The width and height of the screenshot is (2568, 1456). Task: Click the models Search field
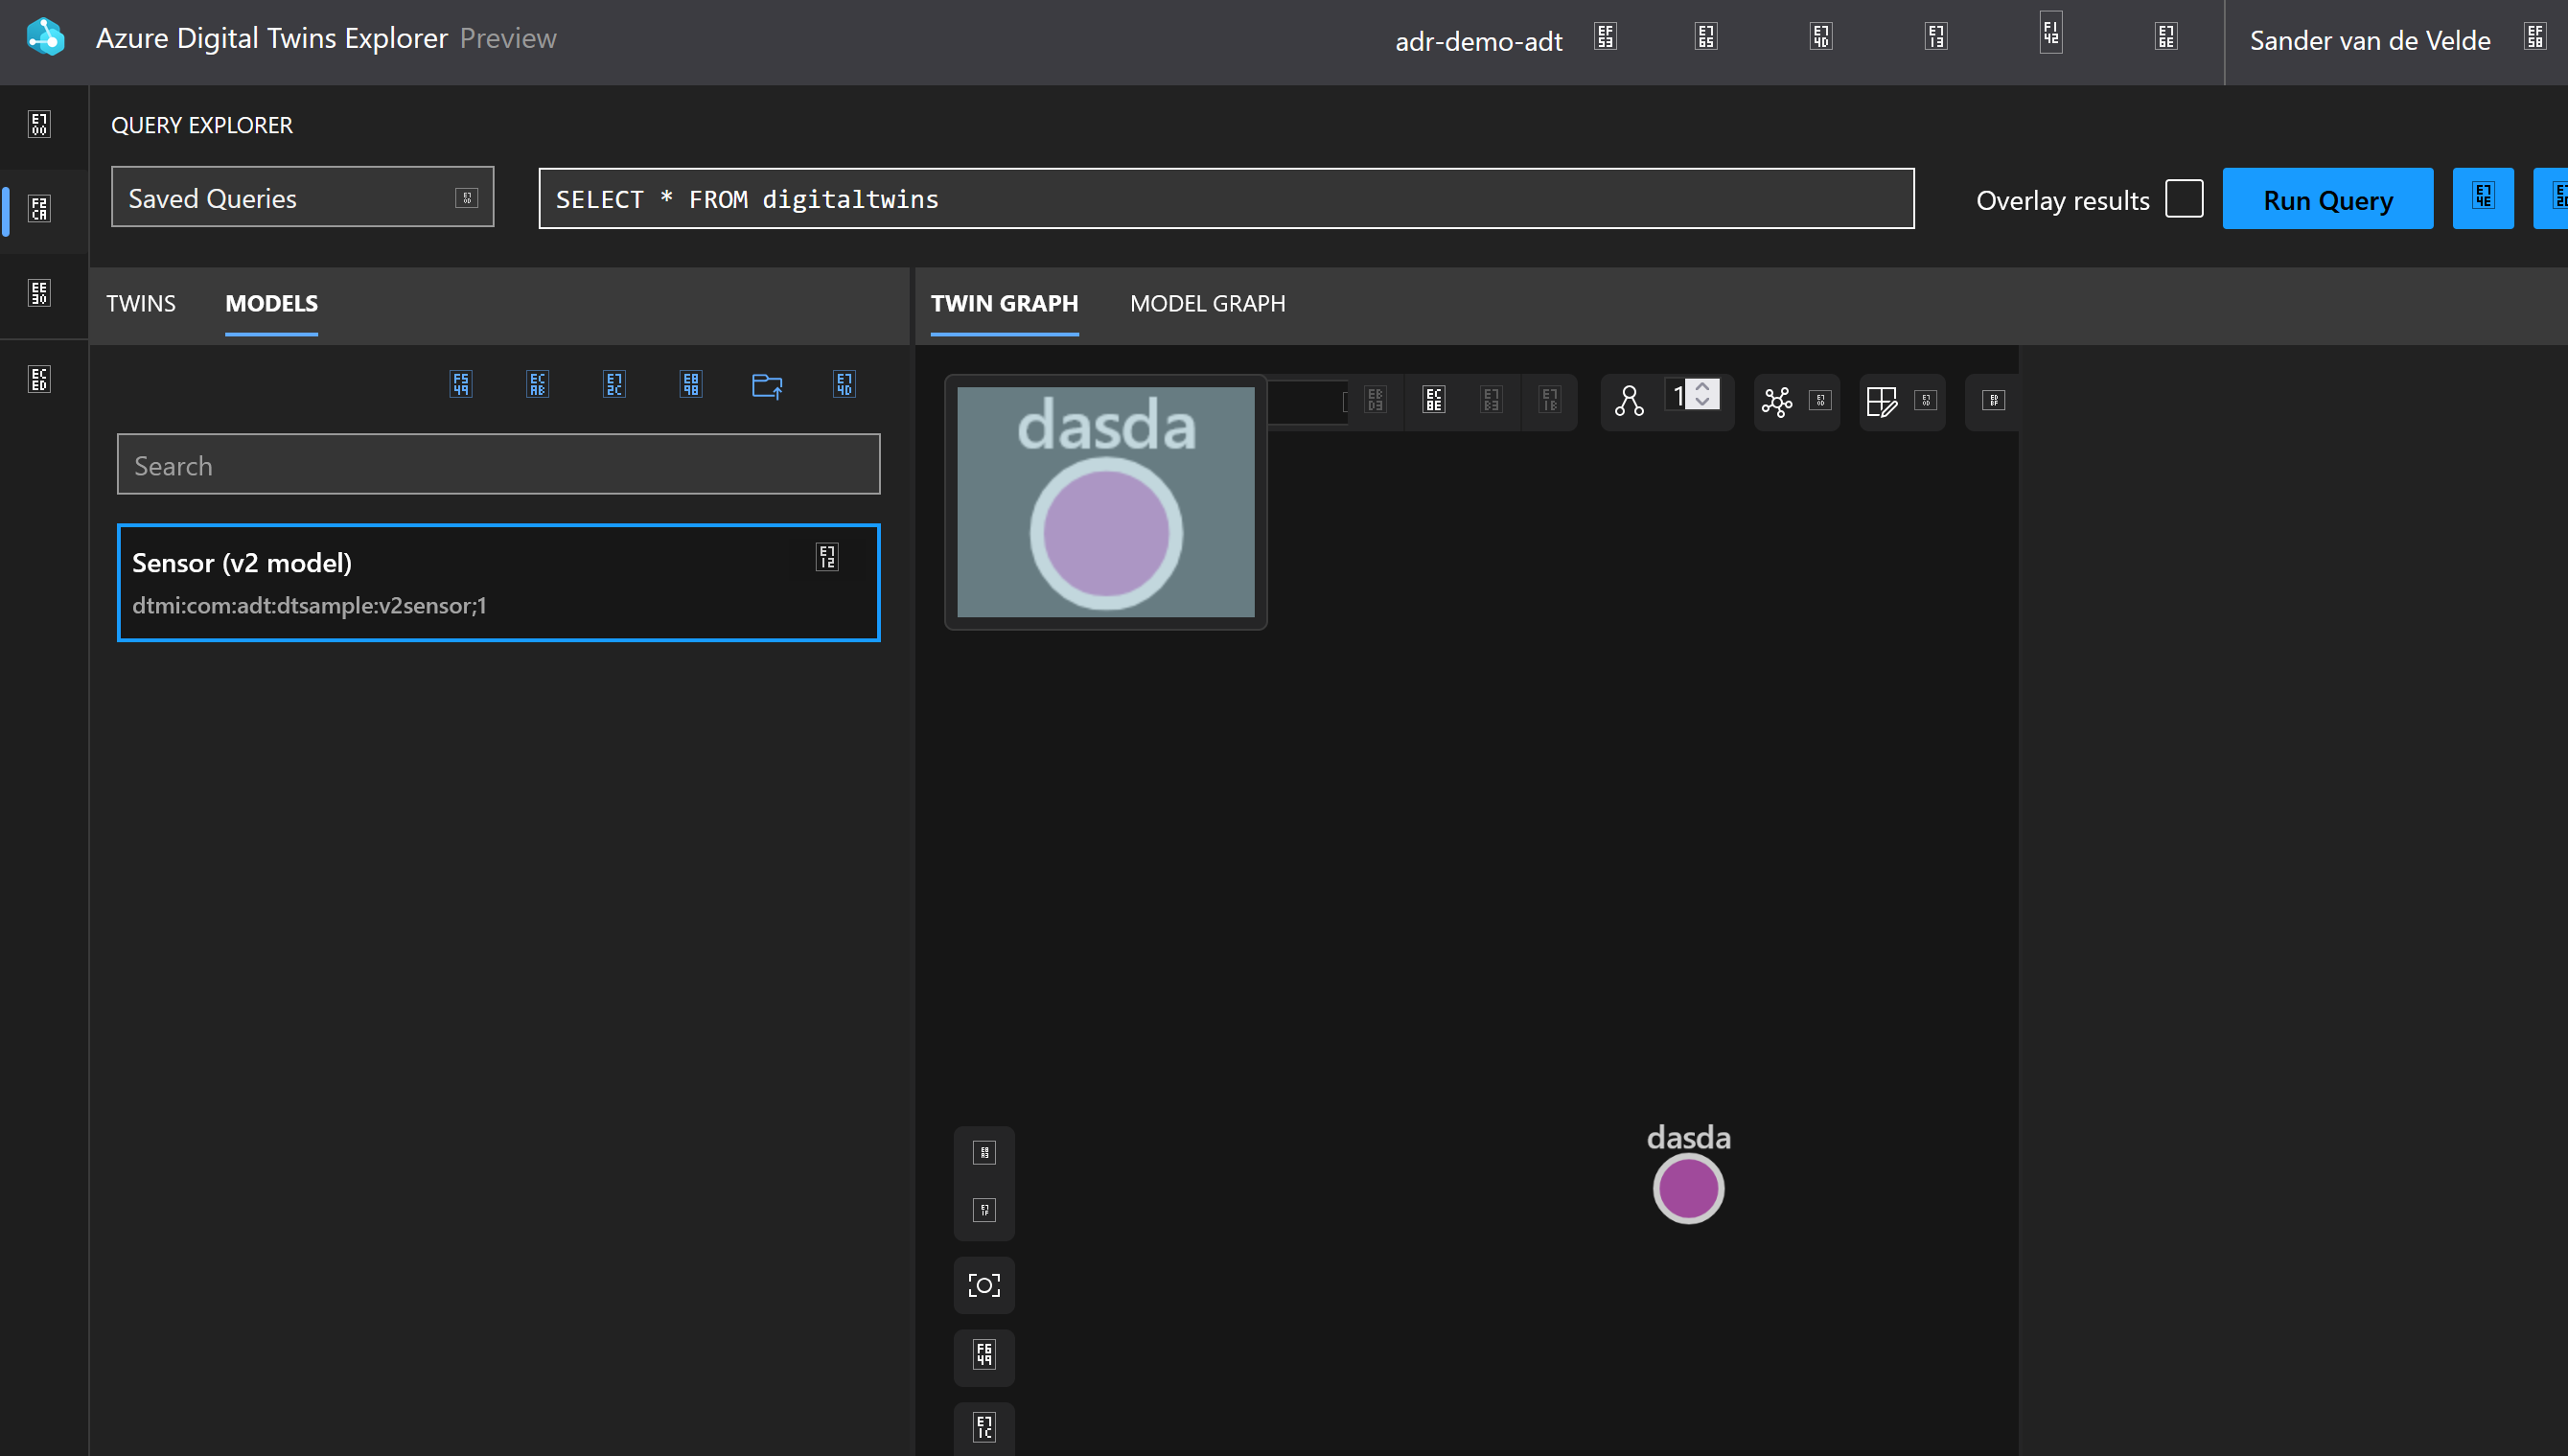point(498,464)
